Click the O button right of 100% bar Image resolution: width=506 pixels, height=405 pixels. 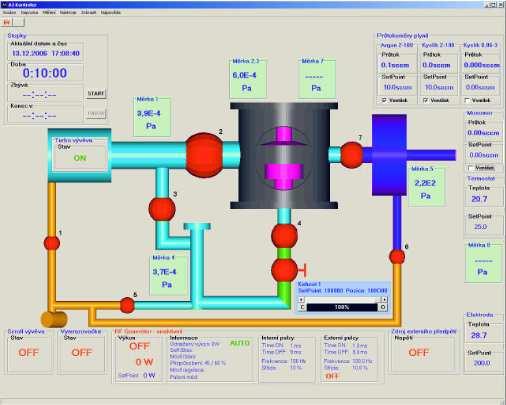coord(383,307)
